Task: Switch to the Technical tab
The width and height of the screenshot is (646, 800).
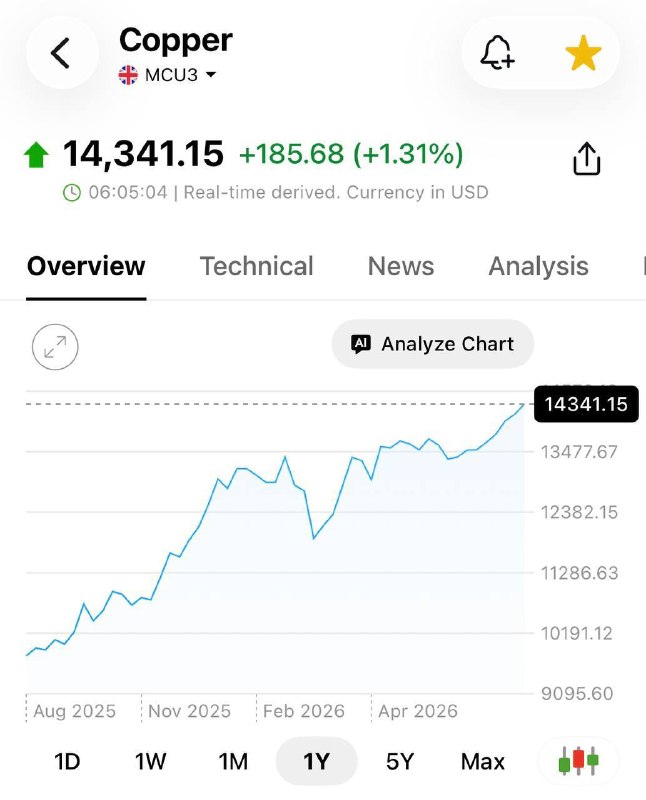Action: click(256, 266)
